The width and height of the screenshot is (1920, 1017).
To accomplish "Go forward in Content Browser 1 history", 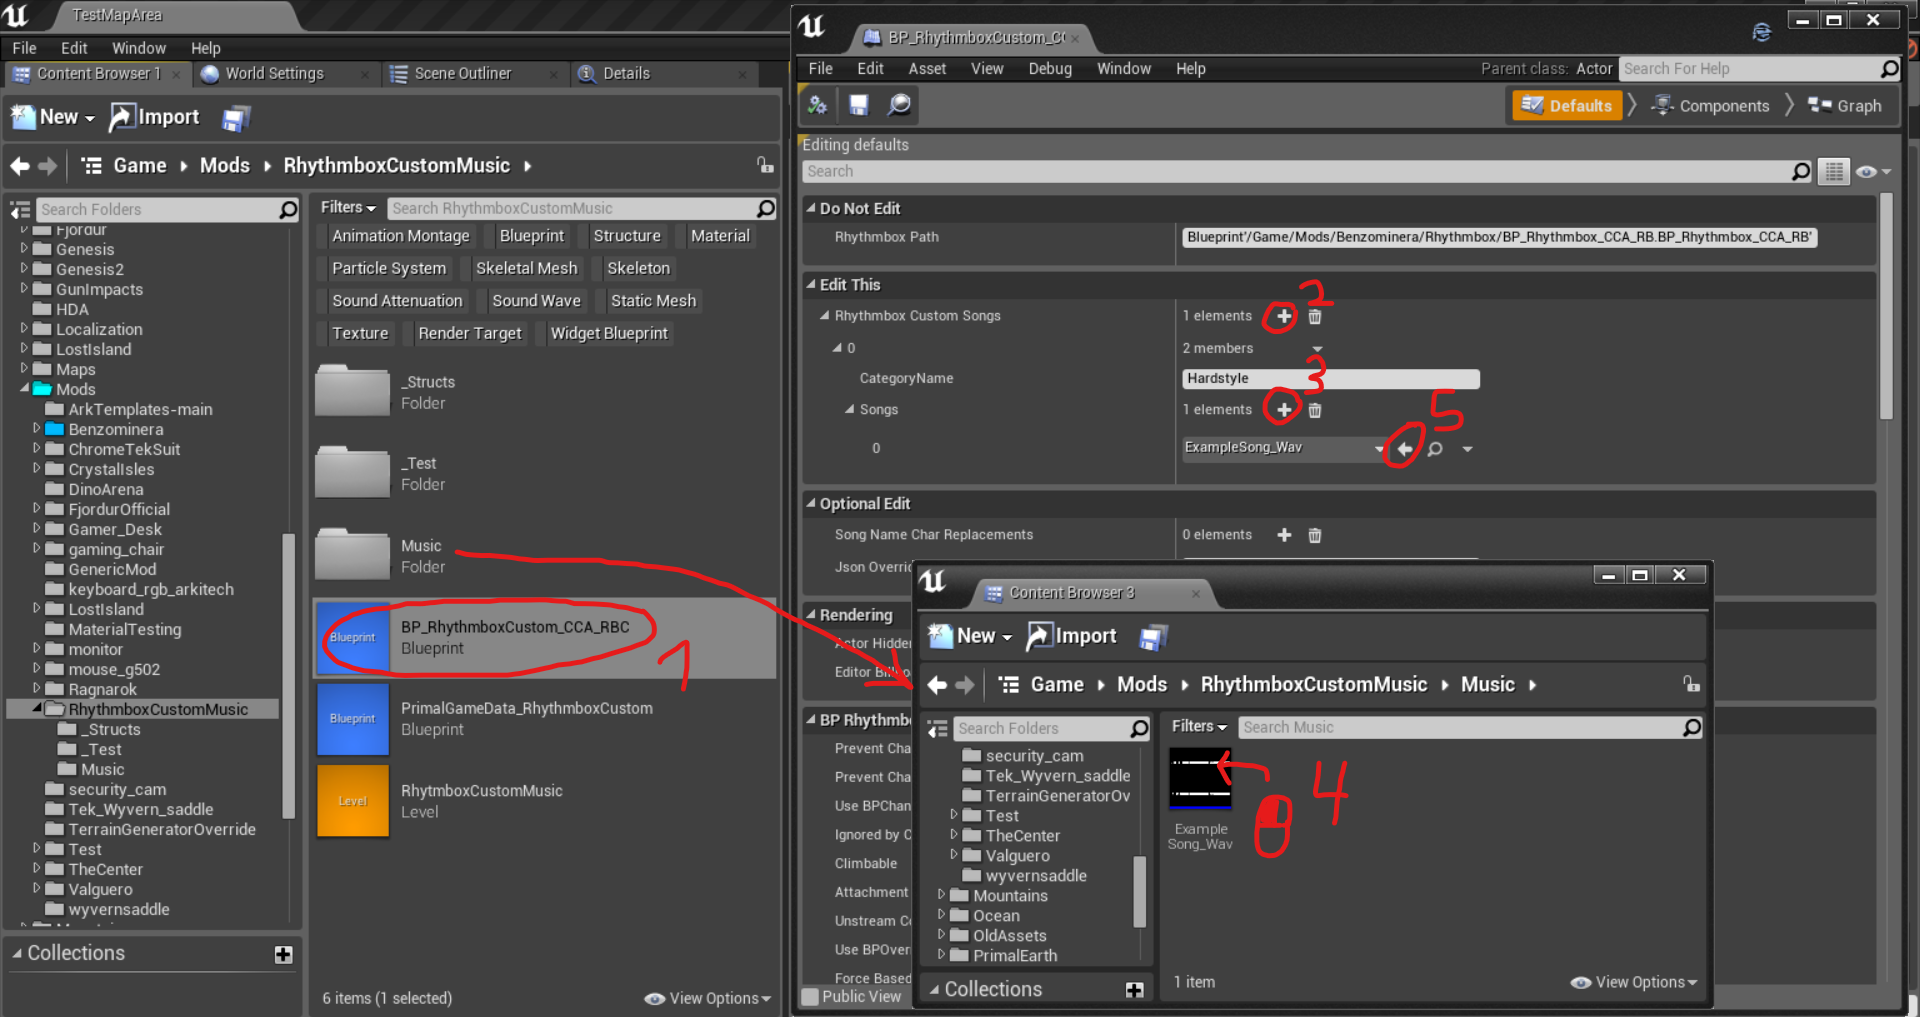I will point(47,166).
